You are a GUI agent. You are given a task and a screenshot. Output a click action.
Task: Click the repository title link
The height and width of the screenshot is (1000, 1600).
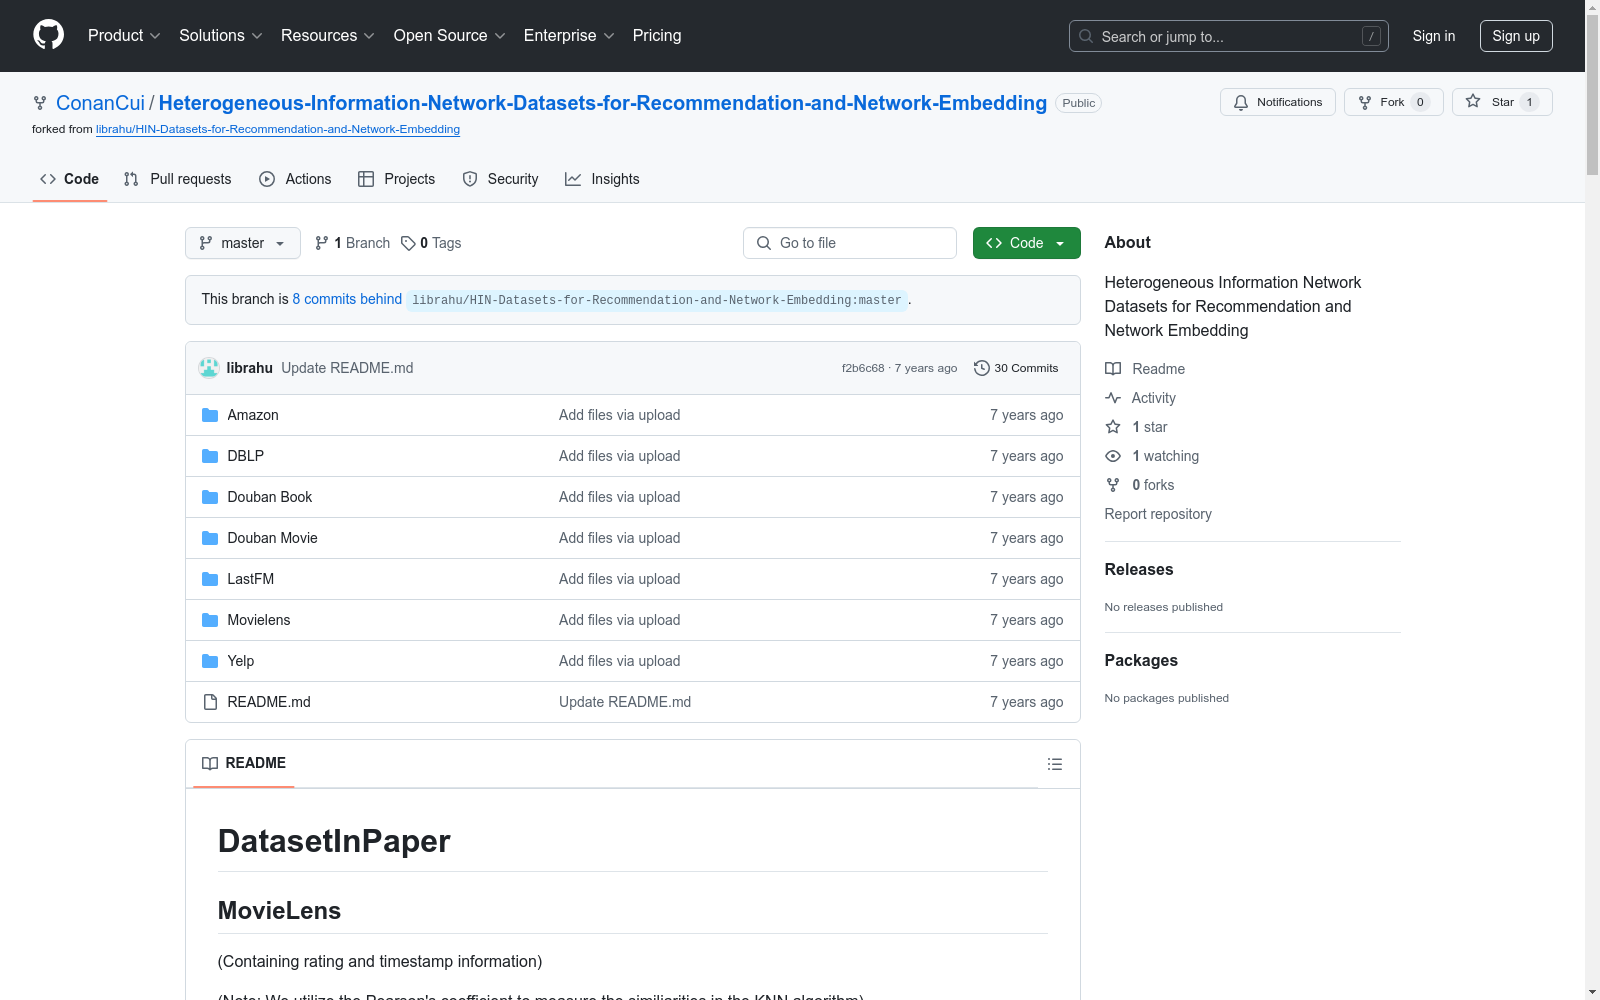[603, 103]
